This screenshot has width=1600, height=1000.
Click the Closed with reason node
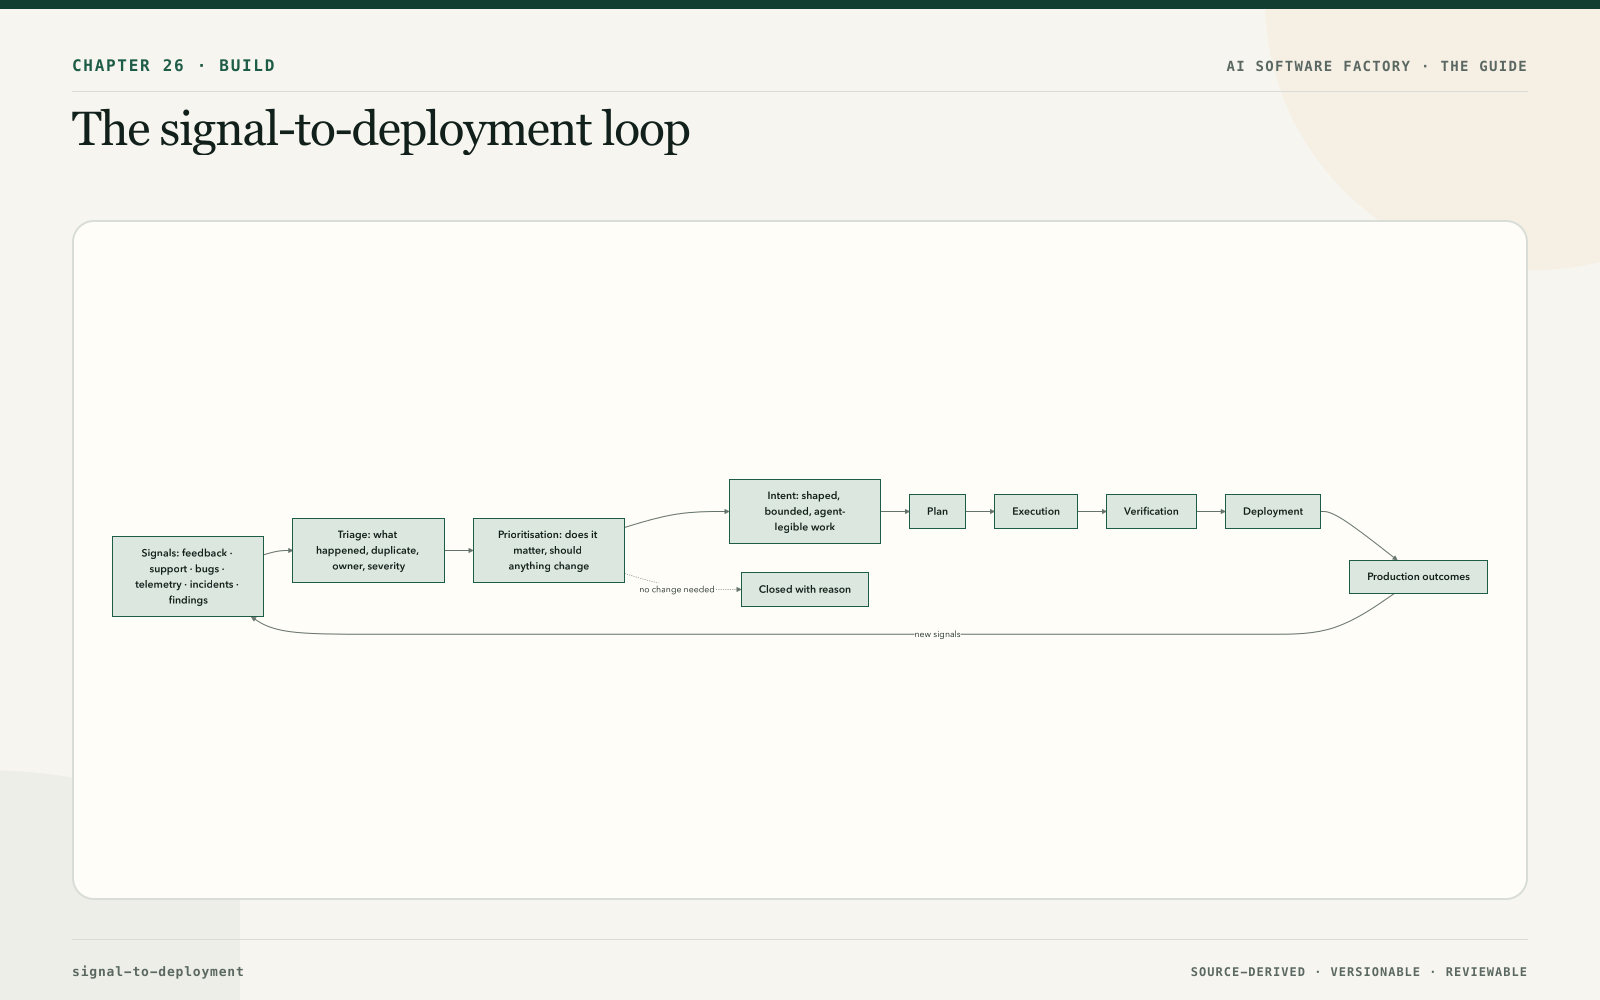click(x=805, y=589)
